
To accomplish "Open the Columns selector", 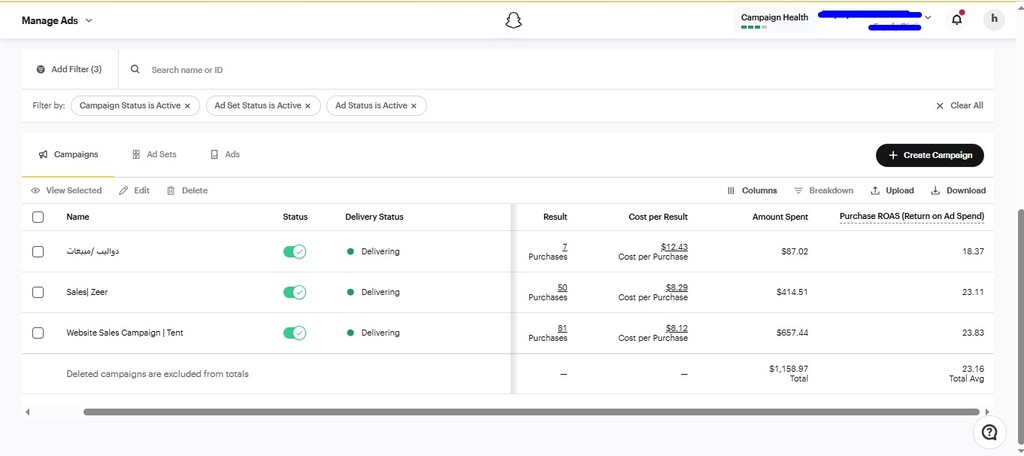I will click(x=752, y=190).
